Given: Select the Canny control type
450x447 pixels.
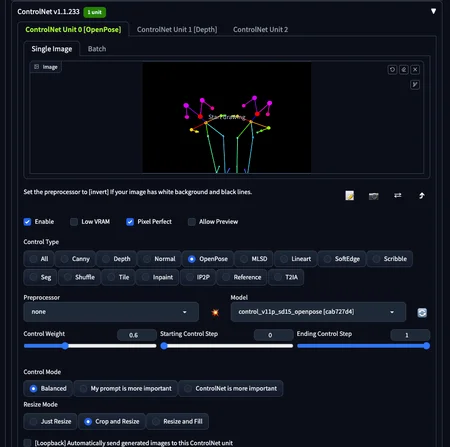Looking at the screenshot, I should [x=76, y=259].
